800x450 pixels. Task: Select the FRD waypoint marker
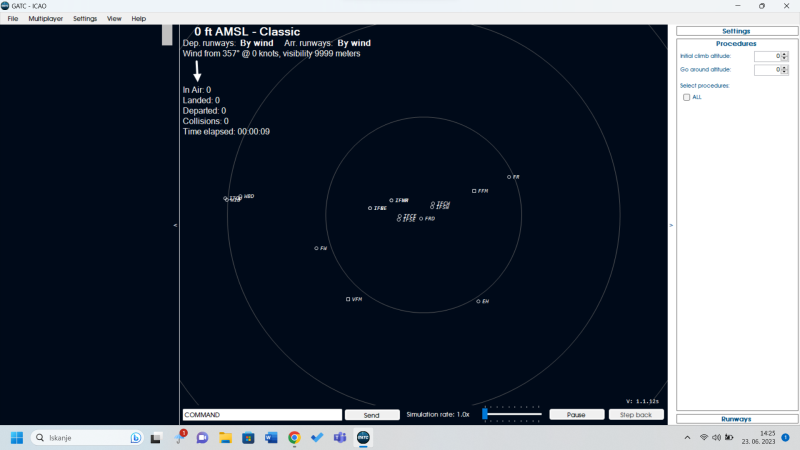click(421, 219)
